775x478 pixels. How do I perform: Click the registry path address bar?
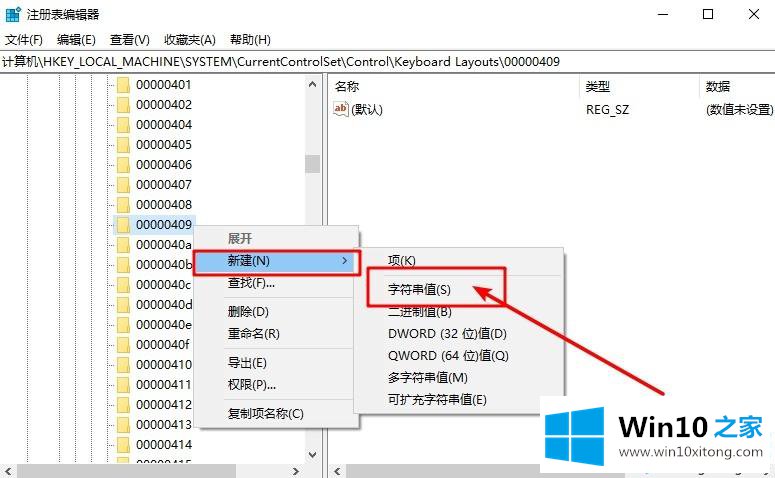coord(388,62)
